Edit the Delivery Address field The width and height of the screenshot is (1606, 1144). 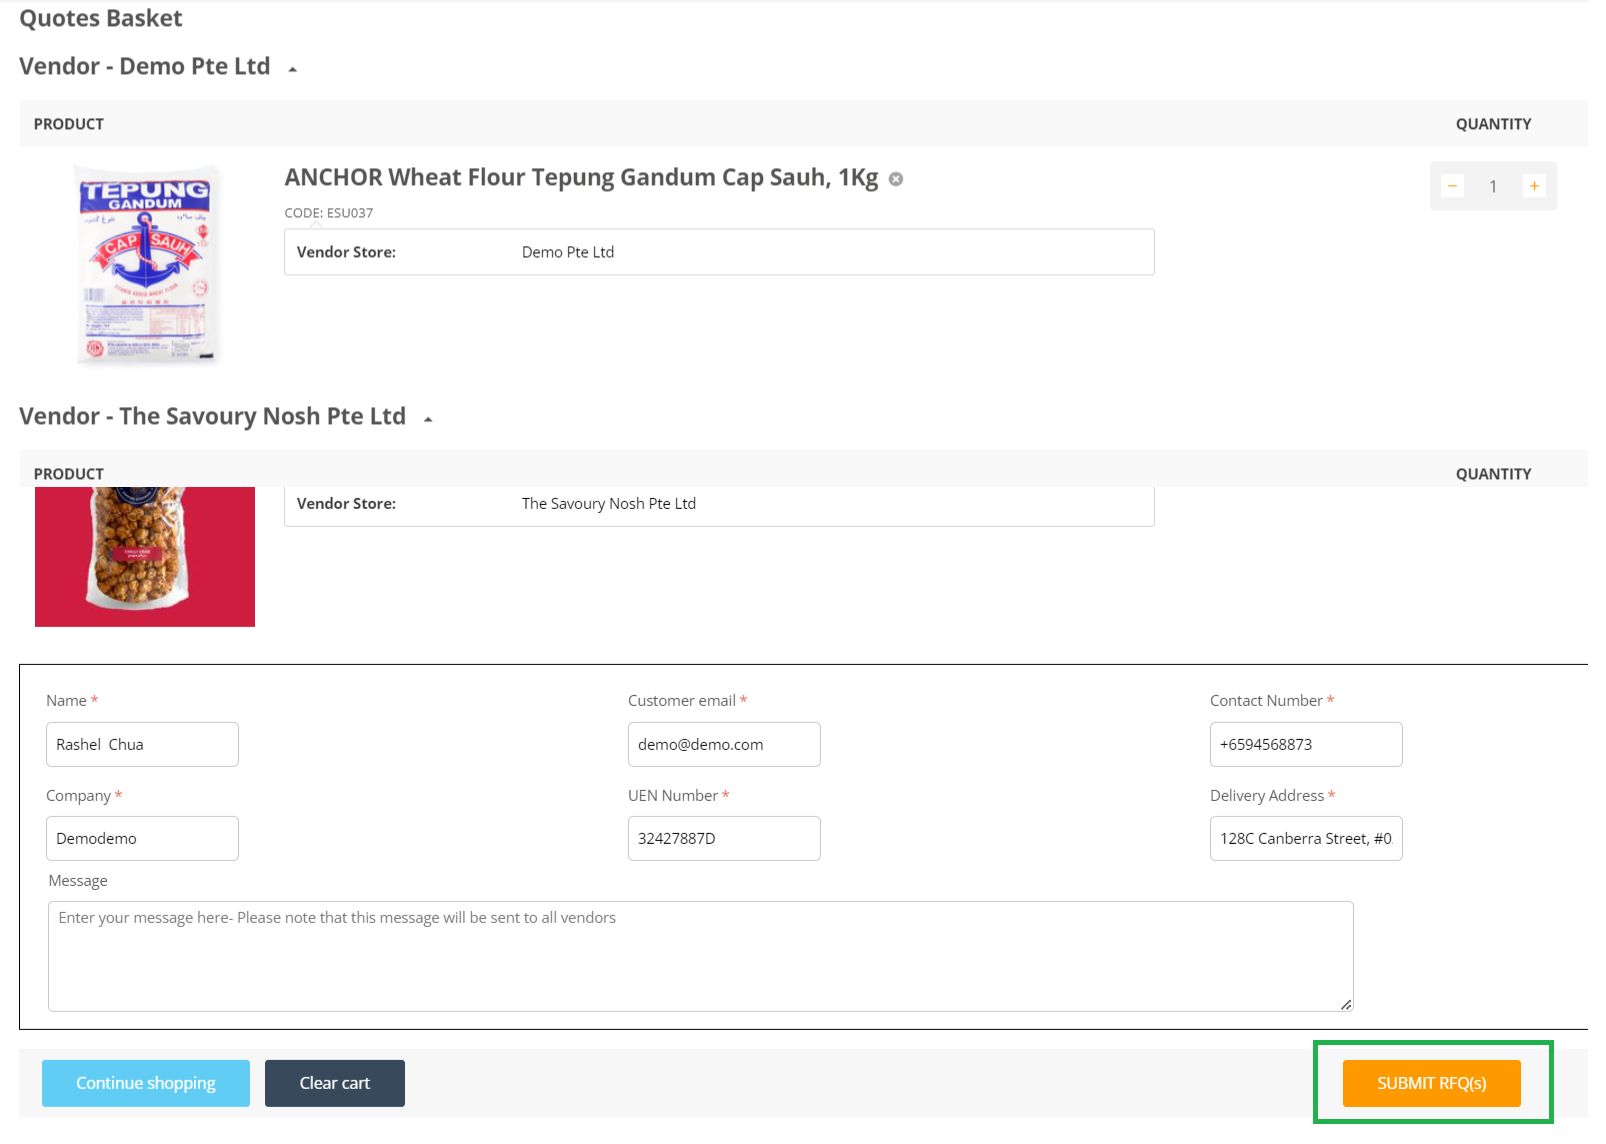[x=1305, y=838]
